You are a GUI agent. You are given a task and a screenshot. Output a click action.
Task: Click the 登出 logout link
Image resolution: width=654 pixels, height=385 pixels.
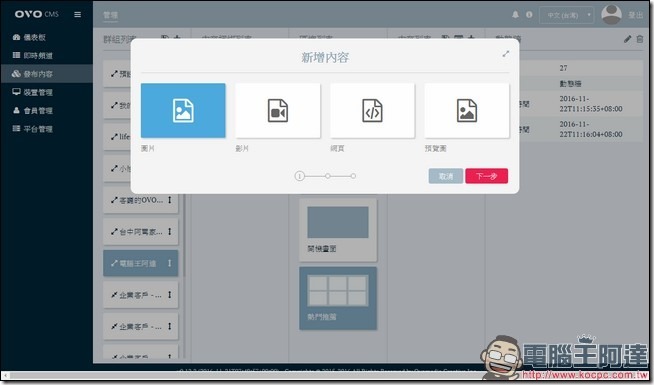point(636,15)
